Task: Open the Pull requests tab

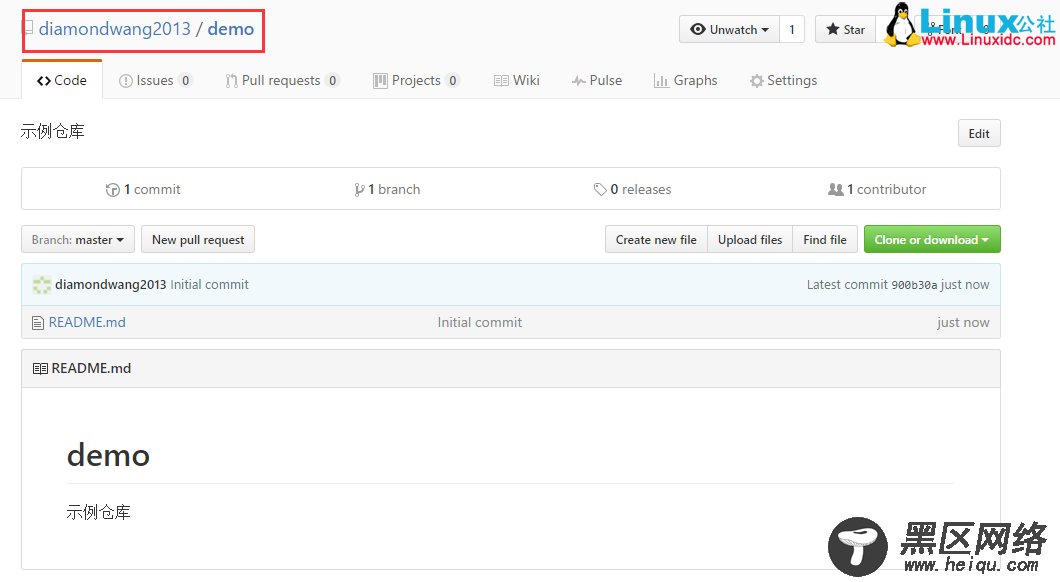Action: pyautogui.click(x=282, y=80)
